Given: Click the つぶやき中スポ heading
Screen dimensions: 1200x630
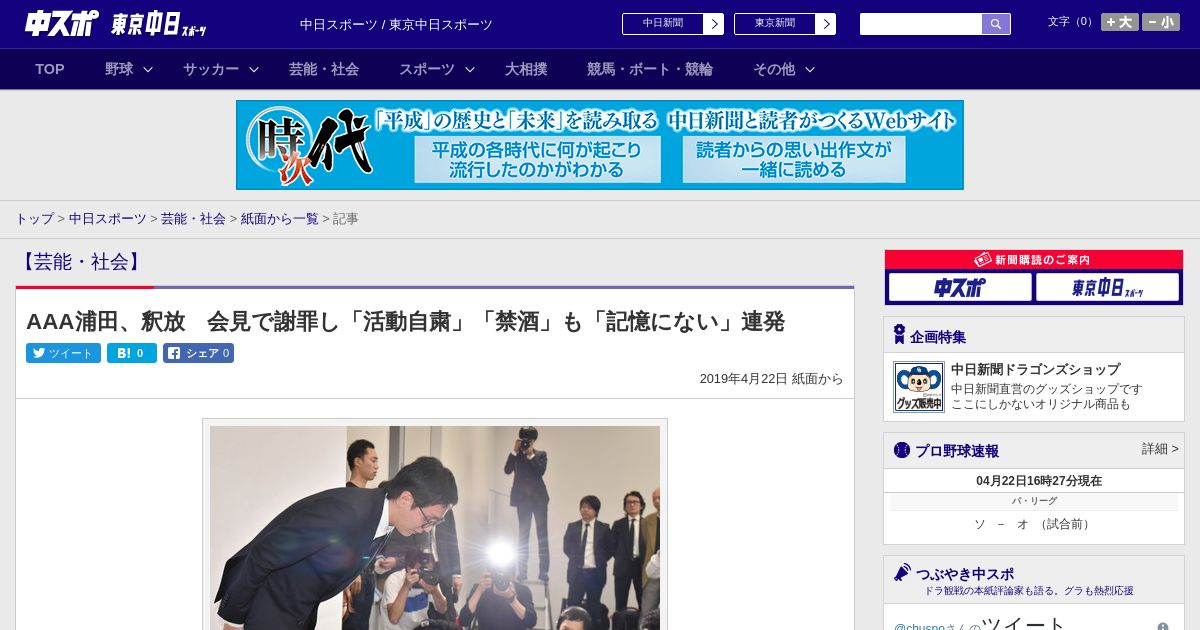Looking at the screenshot, I should click(x=965, y=574).
